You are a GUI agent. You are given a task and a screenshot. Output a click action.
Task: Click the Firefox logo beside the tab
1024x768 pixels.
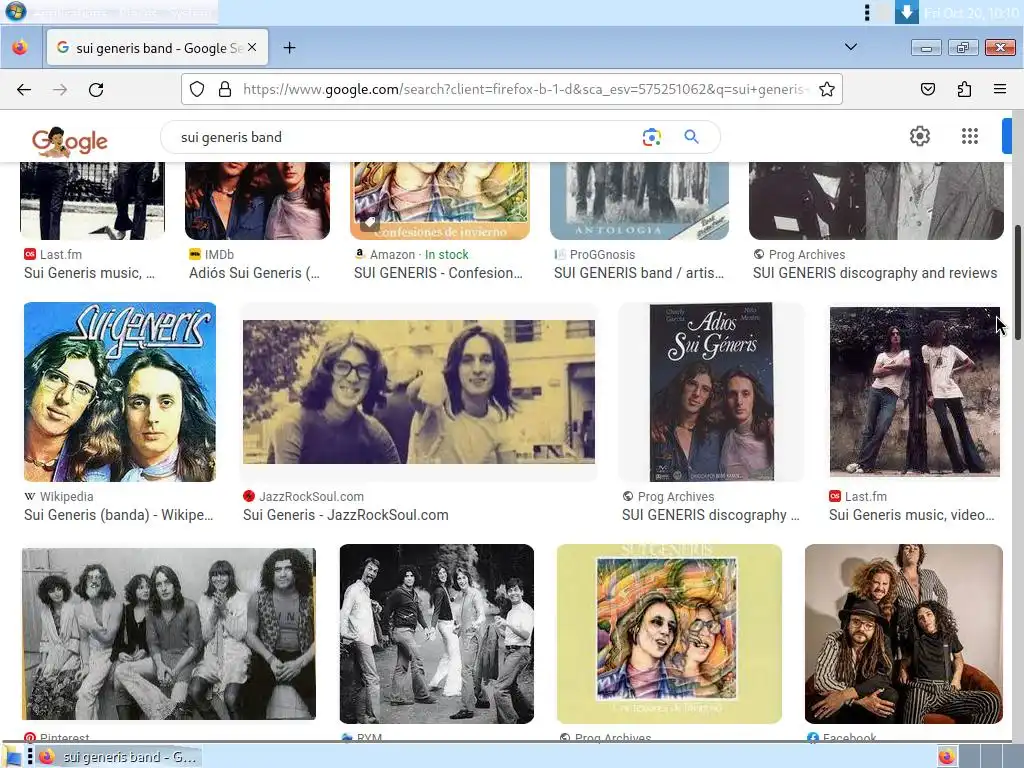coord(20,48)
